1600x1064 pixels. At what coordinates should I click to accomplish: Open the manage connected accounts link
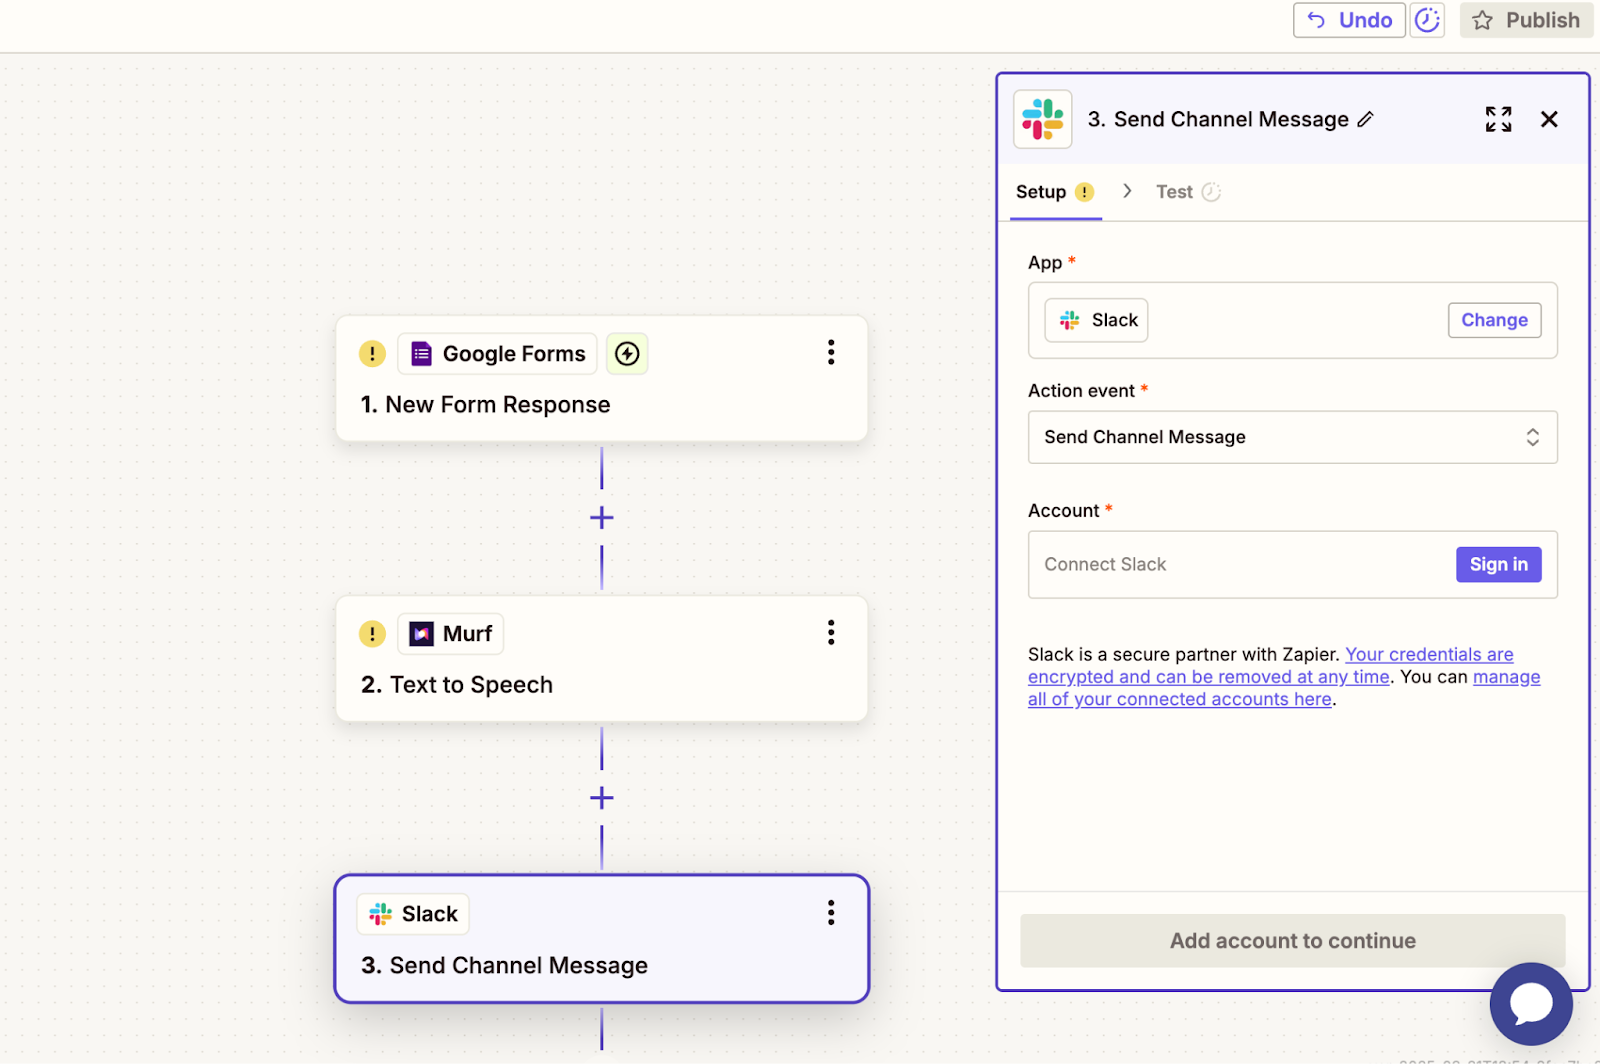click(x=1179, y=698)
